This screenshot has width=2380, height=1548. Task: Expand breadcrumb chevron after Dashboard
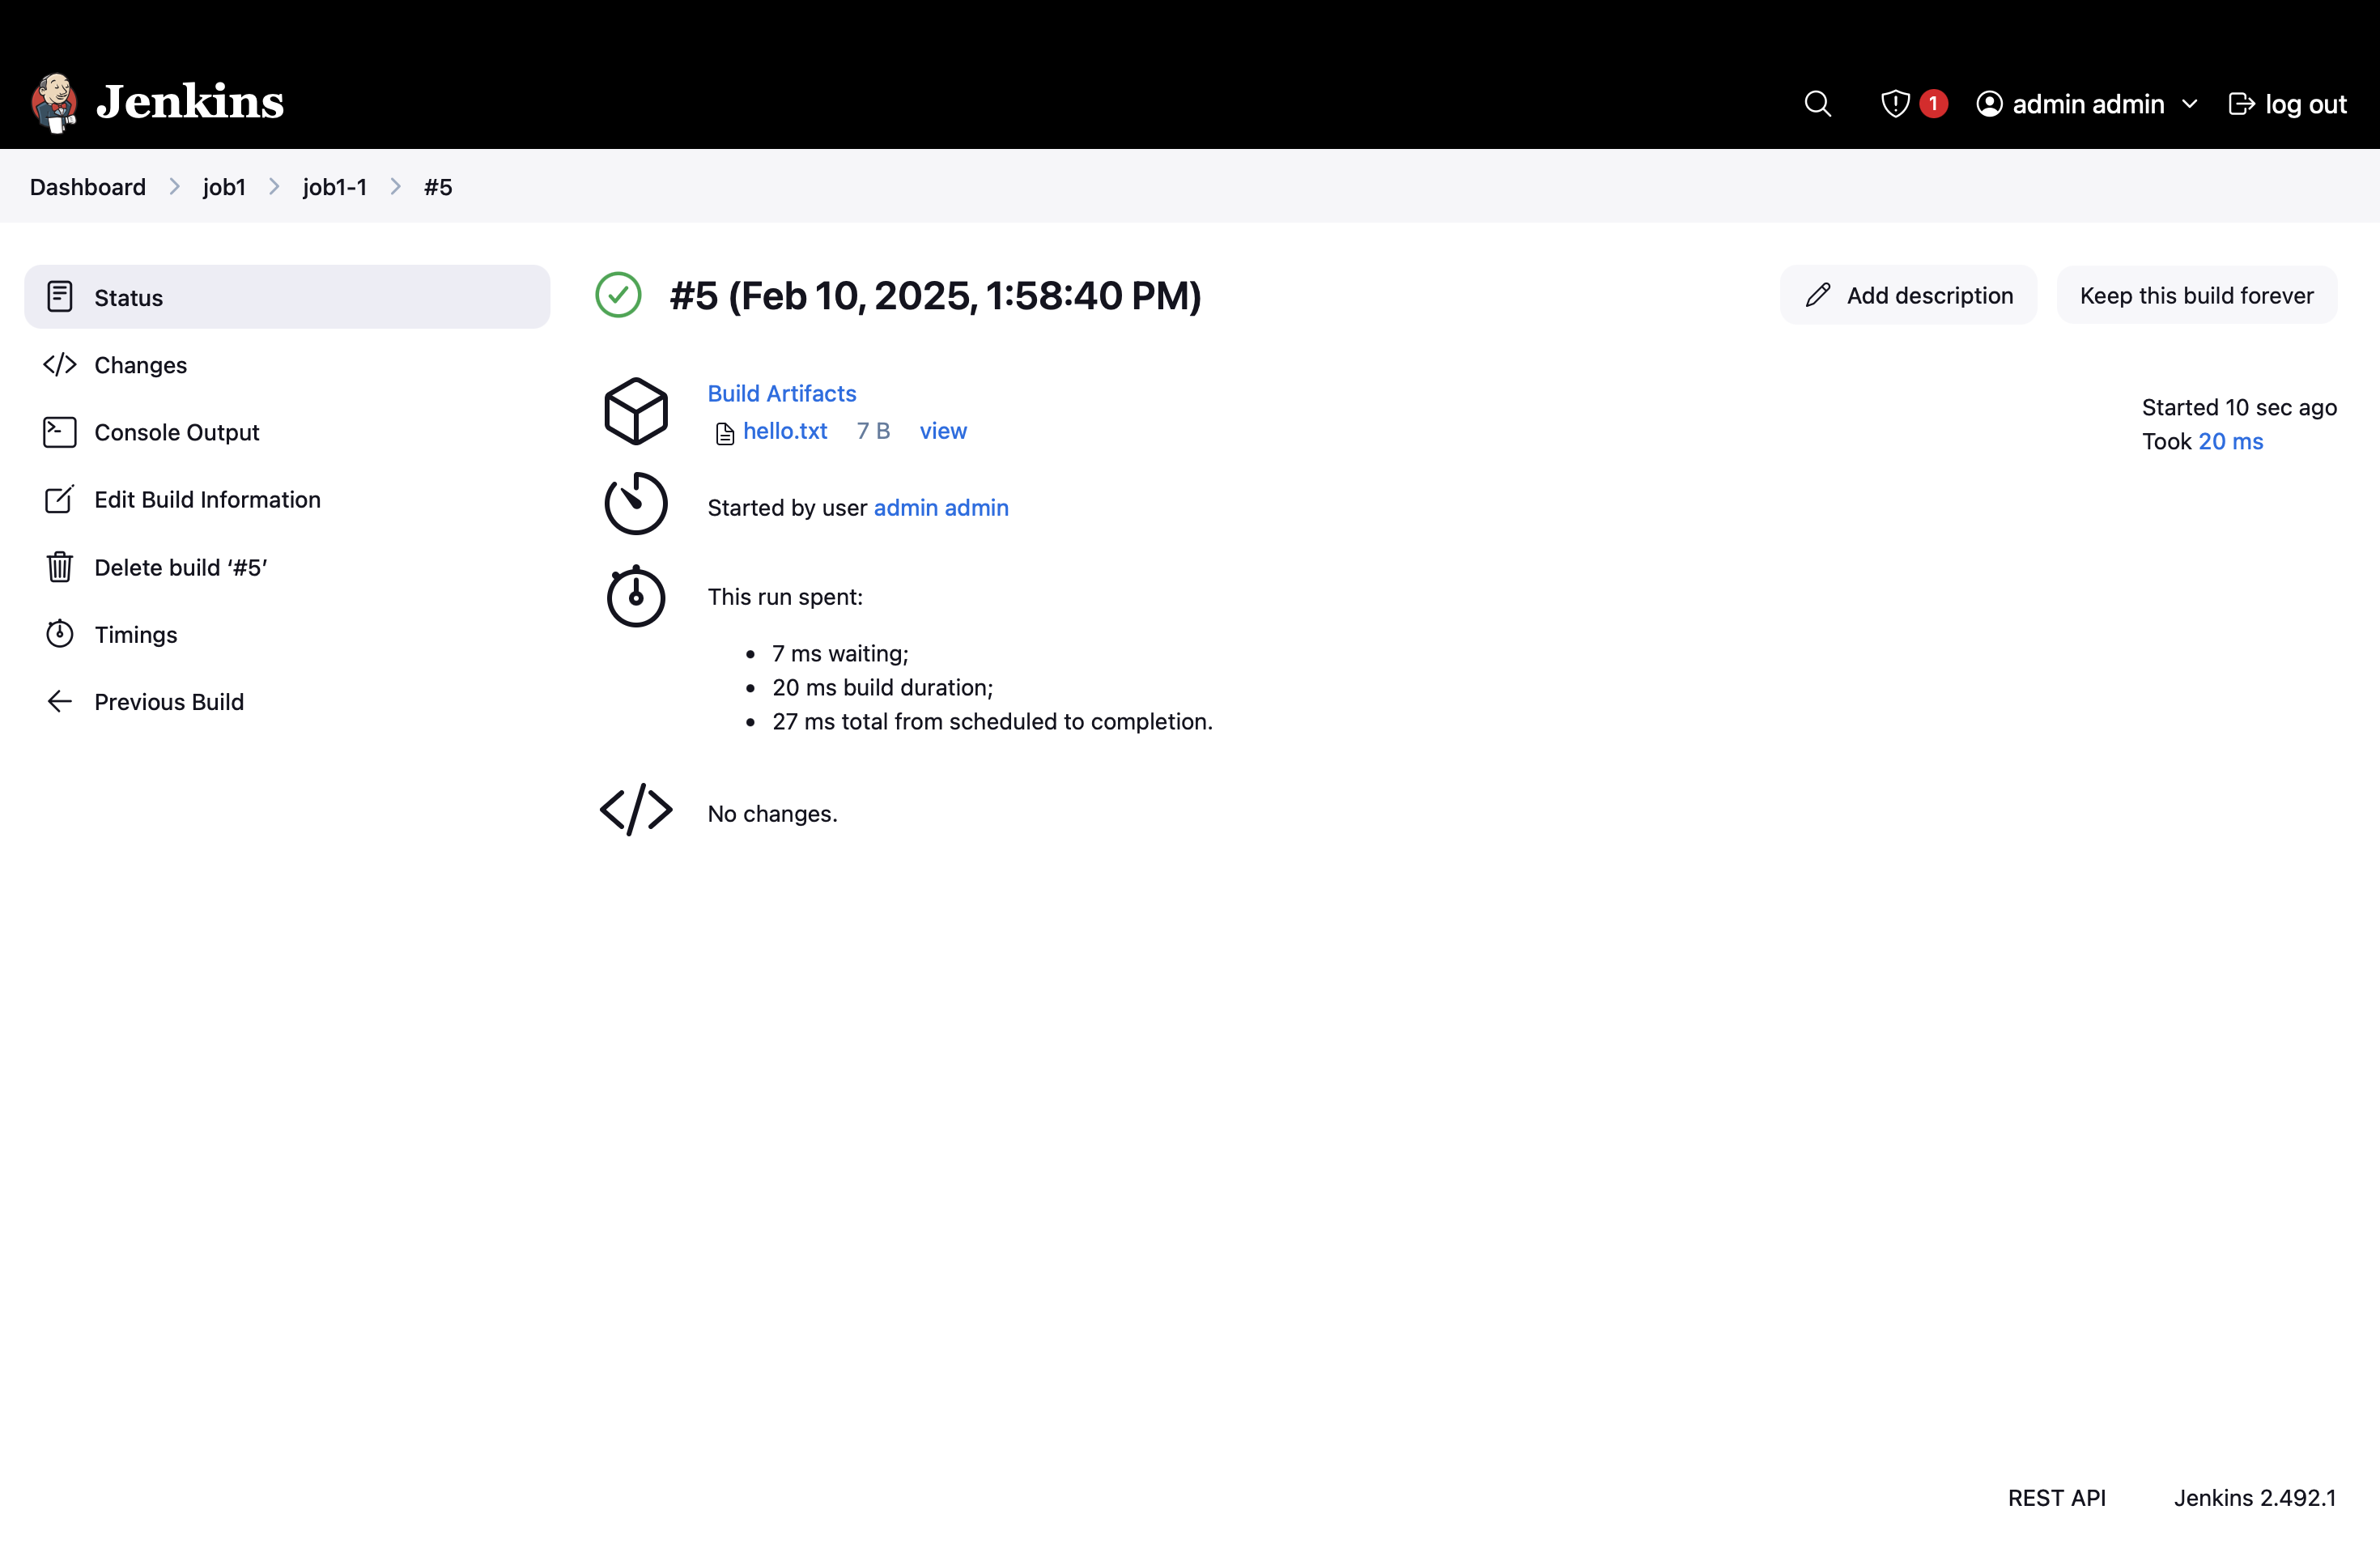click(175, 187)
